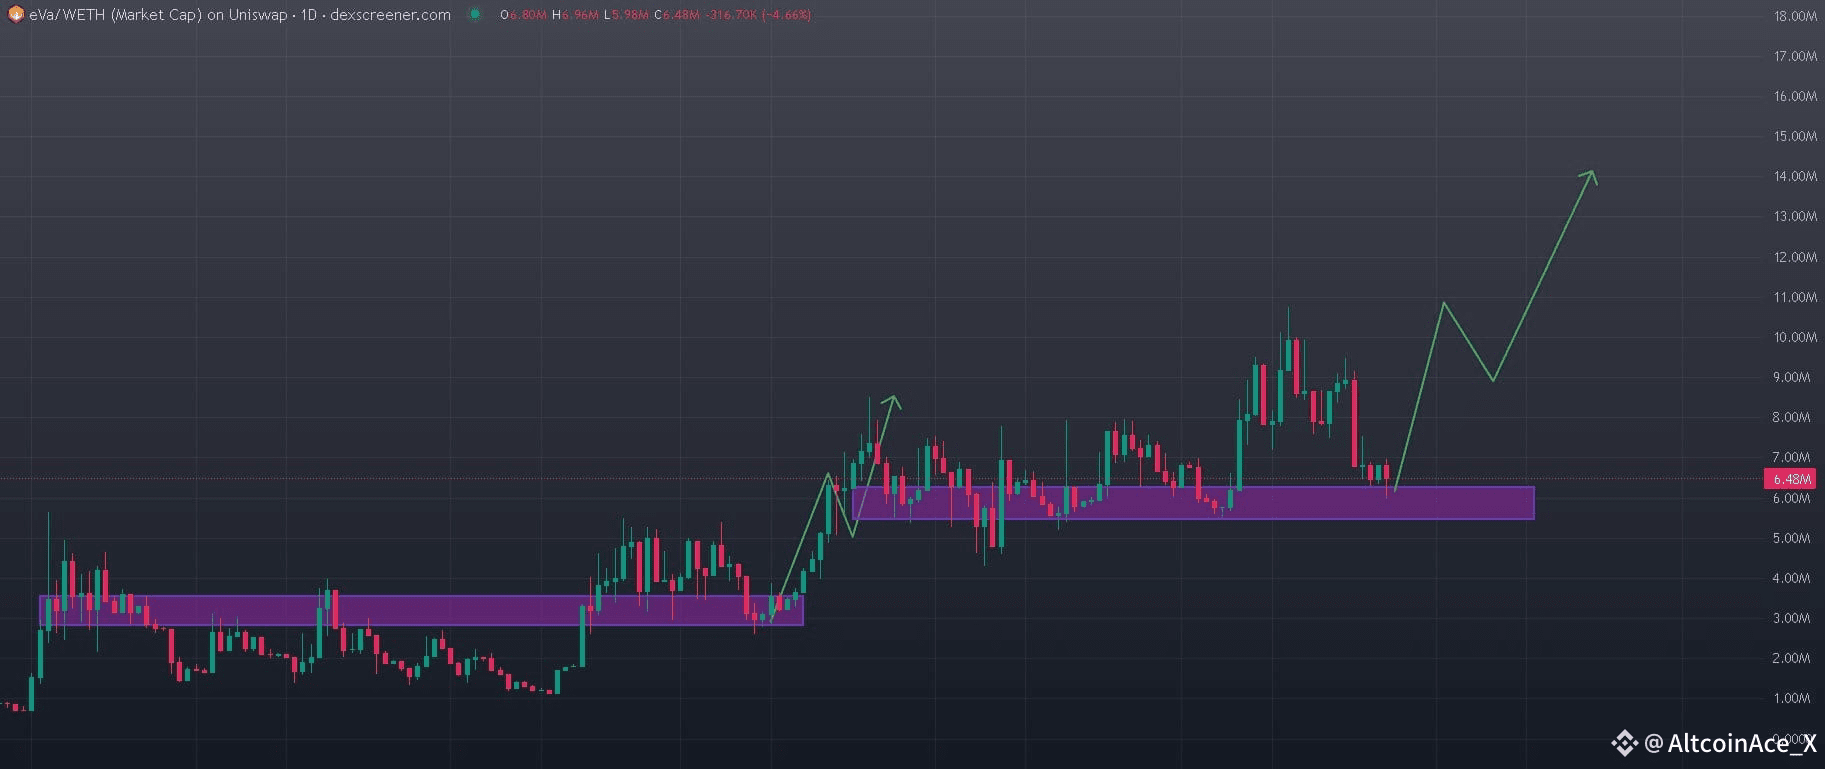Image resolution: width=1825 pixels, height=769 pixels.
Task: Click the 16.00M price axis label
Action: [x=1795, y=96]
